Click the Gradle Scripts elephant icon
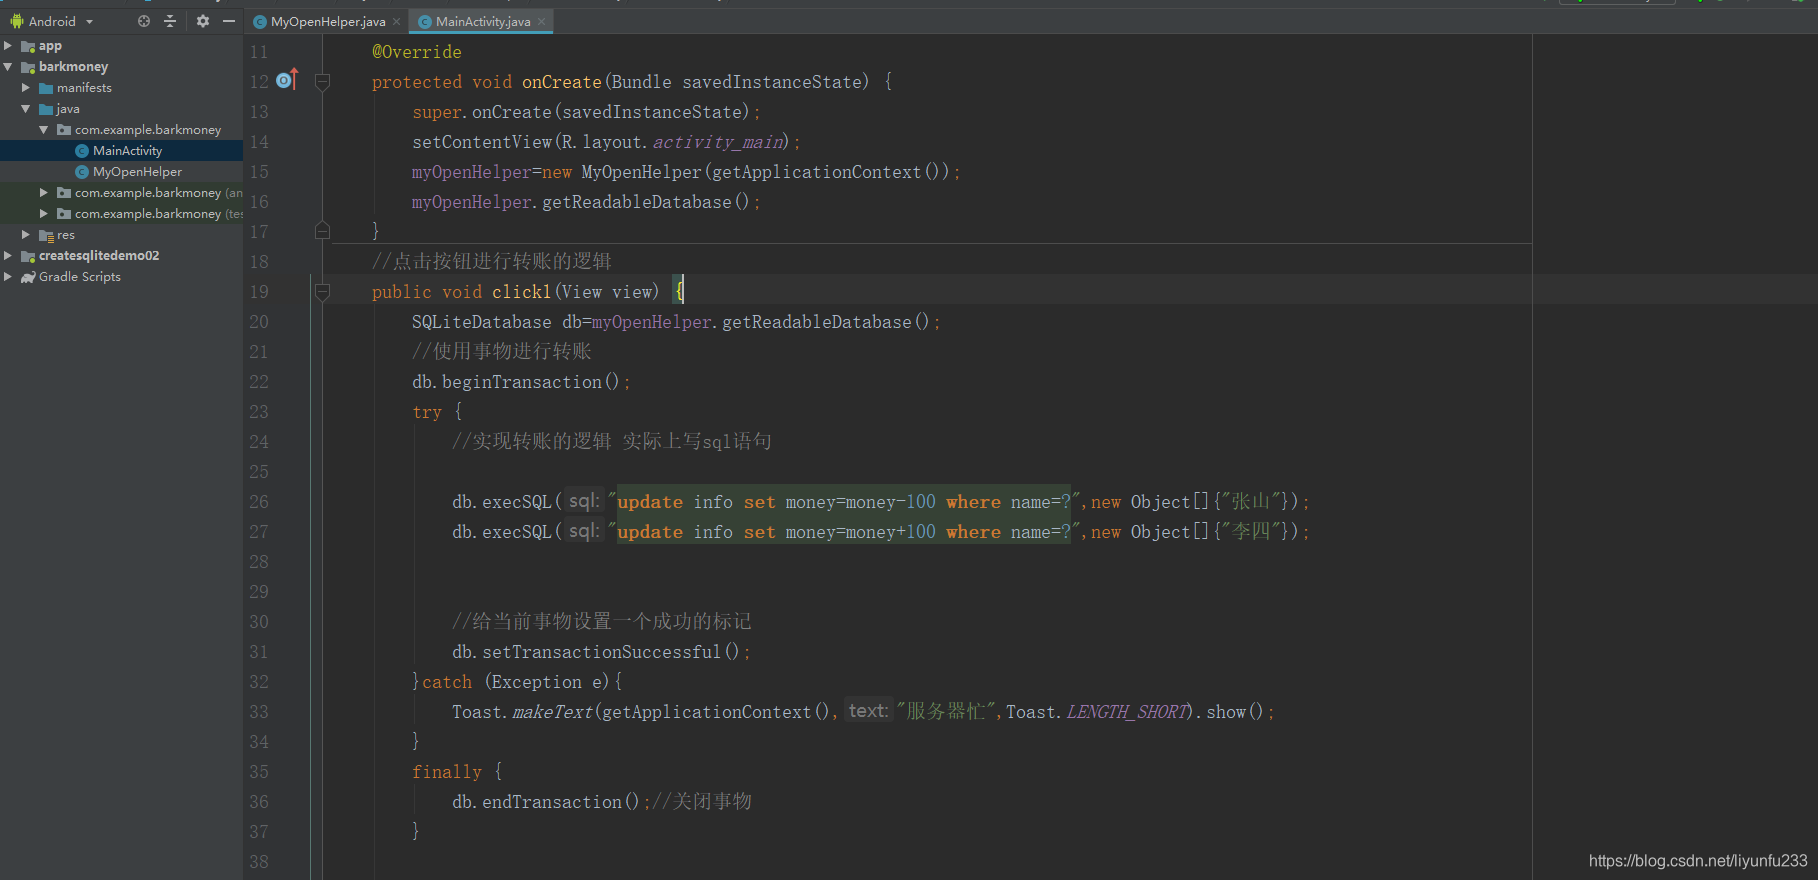Viewport: 1818px width, 880px height. pyautogui.click(x=28, y=277)
